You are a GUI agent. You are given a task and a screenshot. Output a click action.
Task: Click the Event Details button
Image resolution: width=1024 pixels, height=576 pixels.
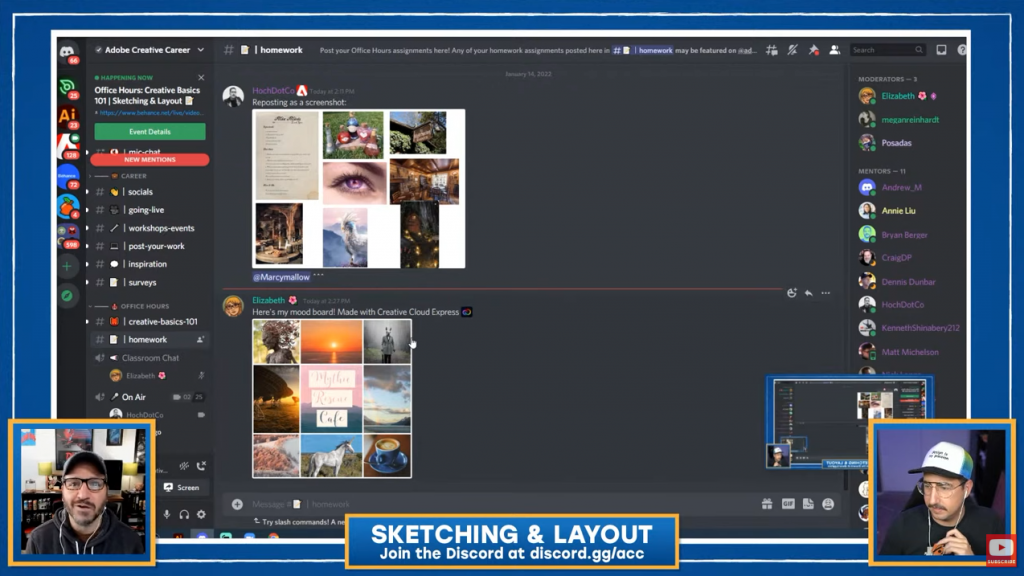[150, 132]
